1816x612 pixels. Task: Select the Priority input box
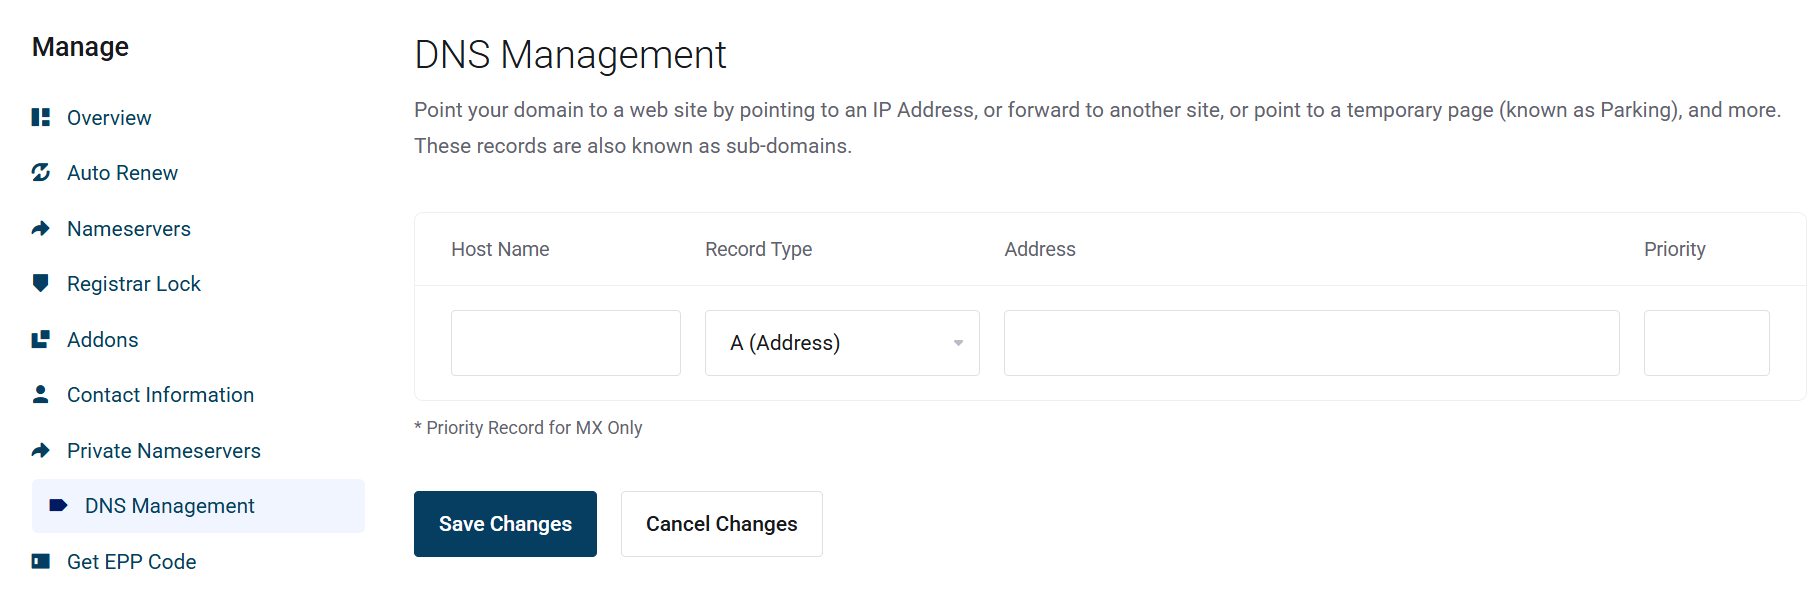click(1706, 343)
